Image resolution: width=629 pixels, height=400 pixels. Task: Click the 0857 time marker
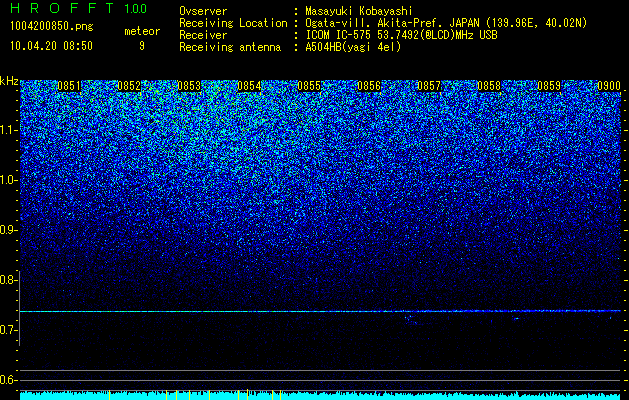(429, 86)
